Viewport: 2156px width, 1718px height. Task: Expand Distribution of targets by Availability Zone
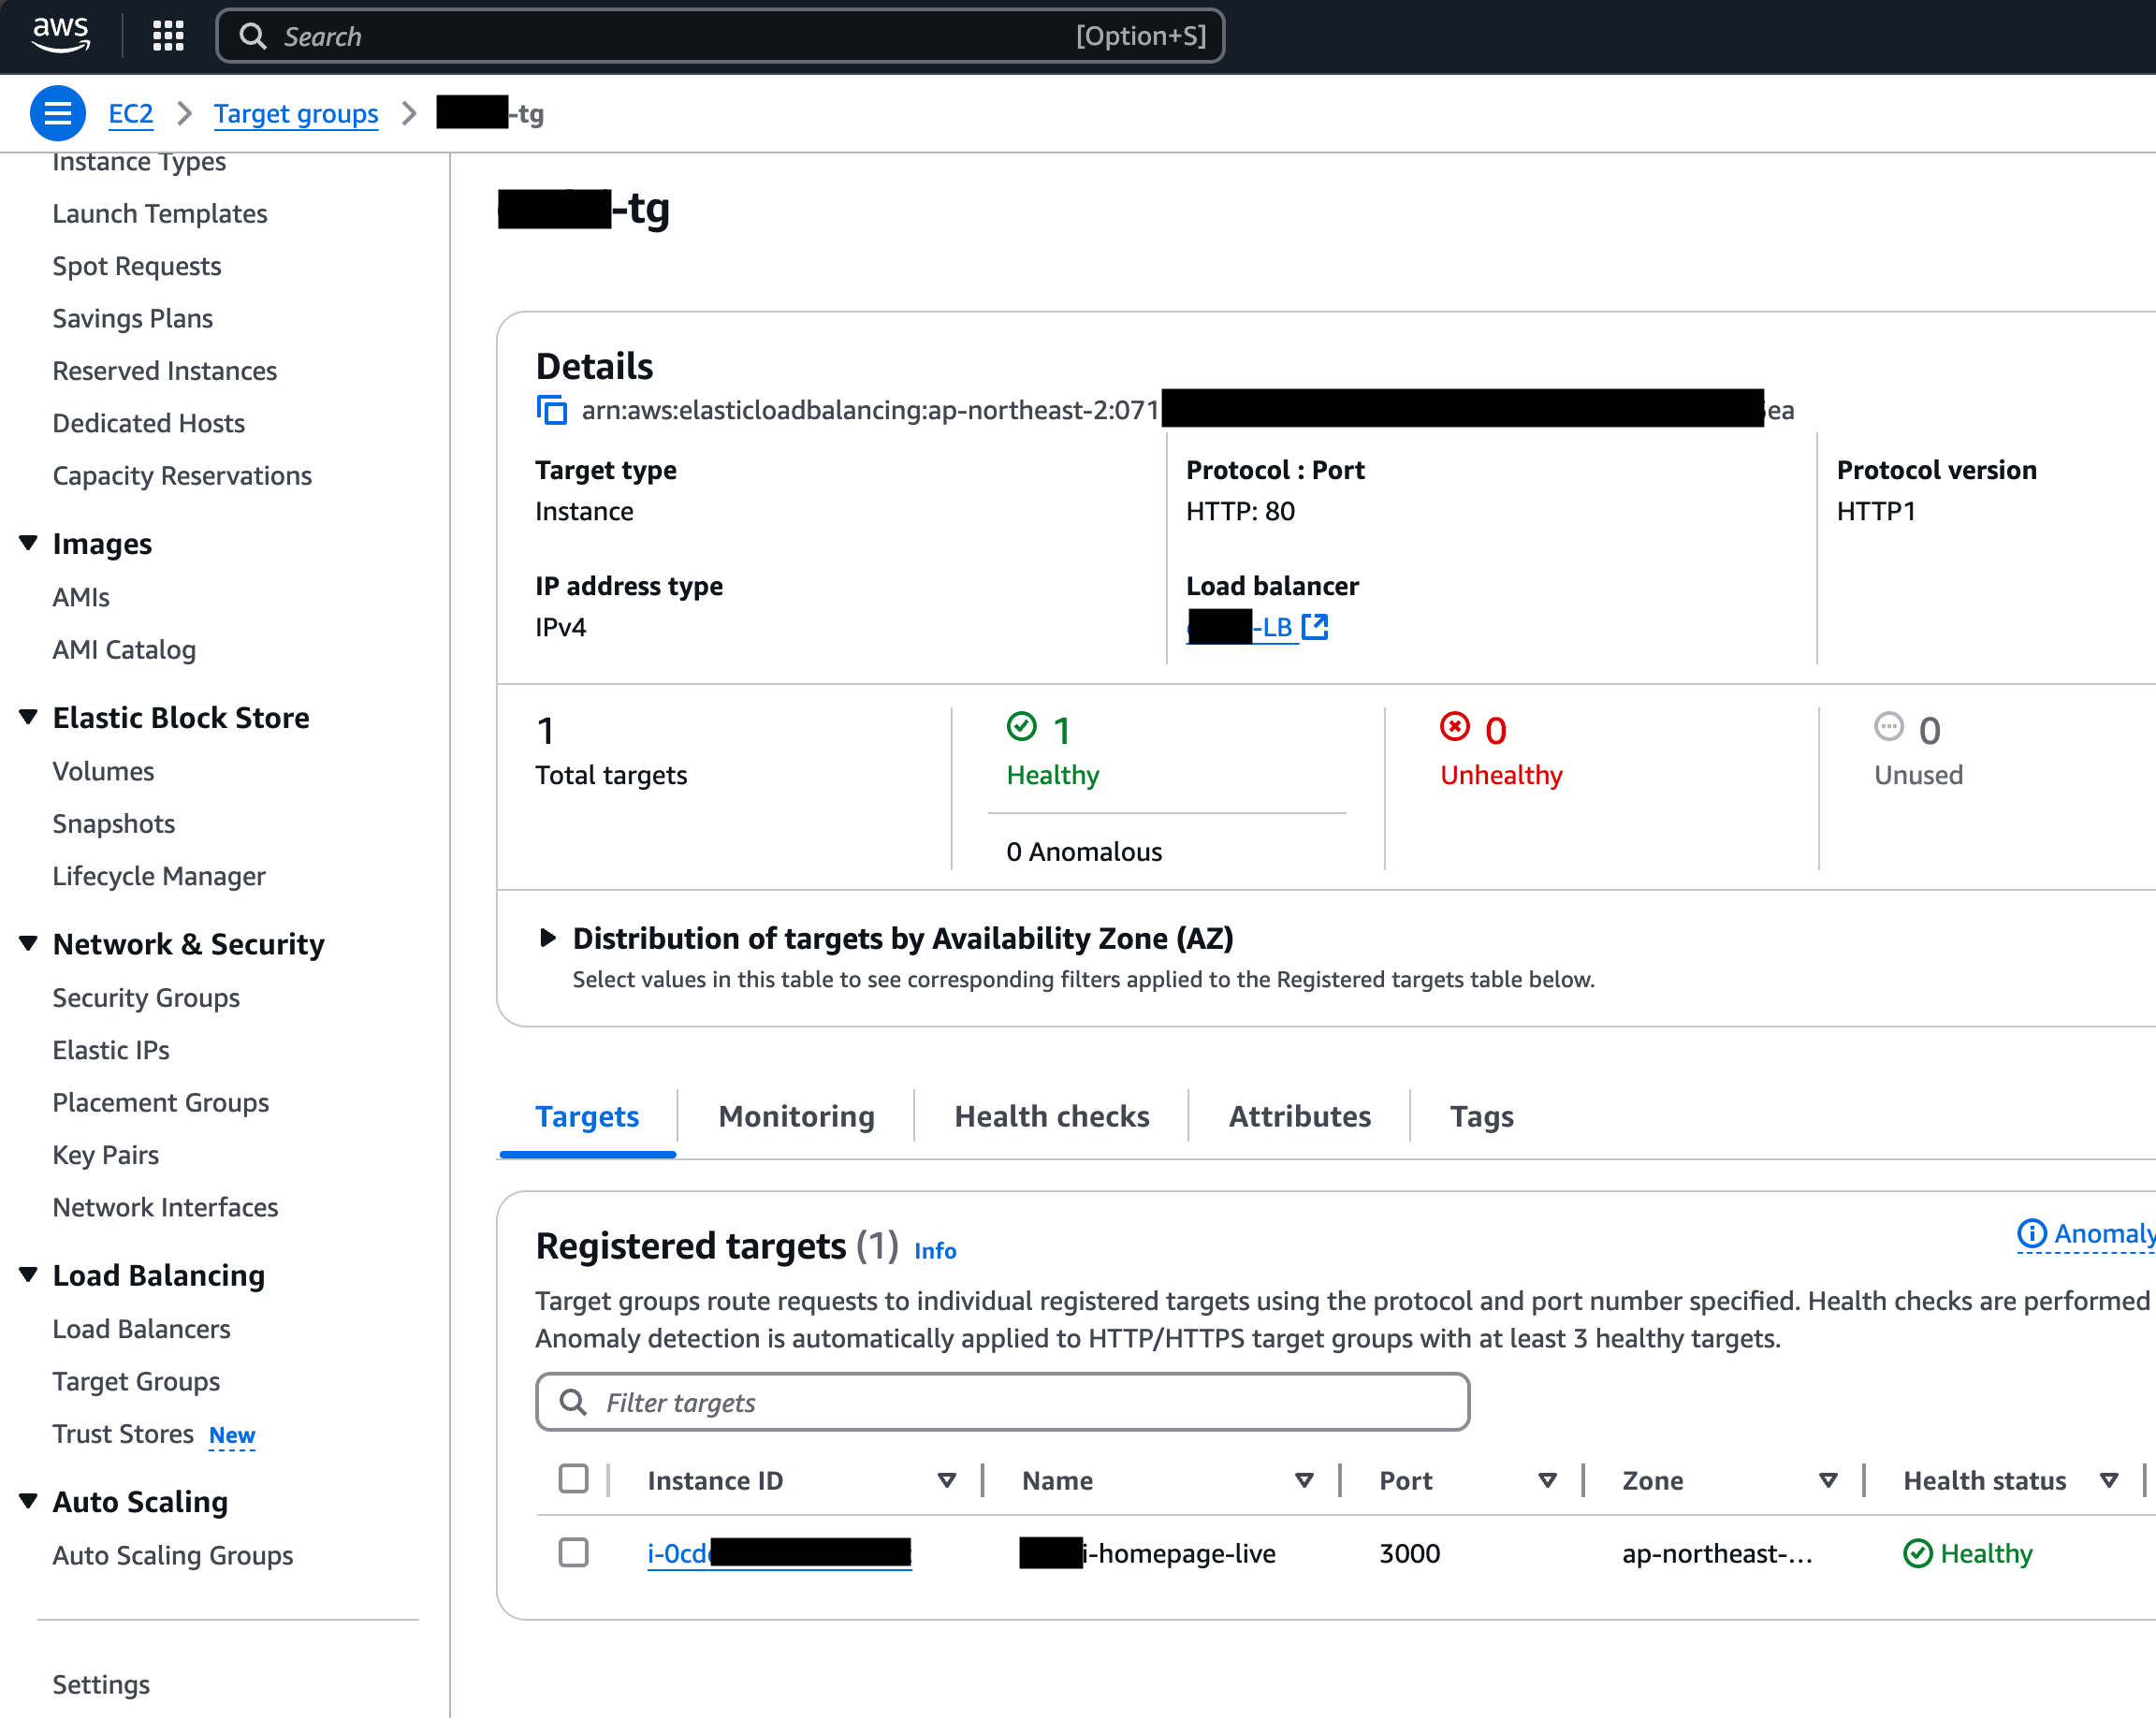click(x=547, y=938)
